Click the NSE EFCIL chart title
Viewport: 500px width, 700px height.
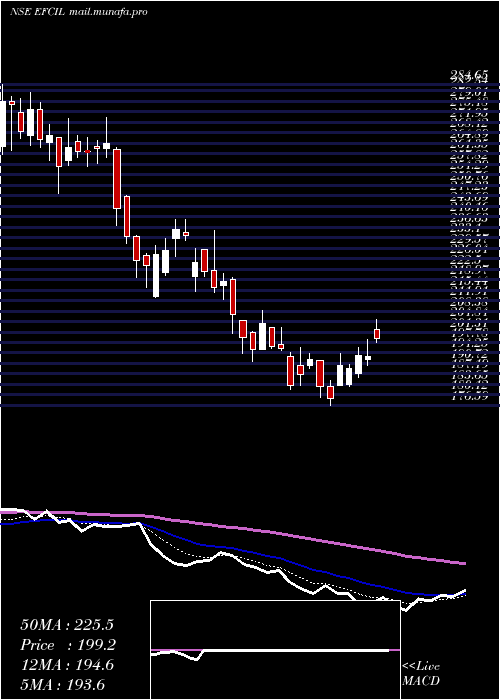[x=38, y=12]
